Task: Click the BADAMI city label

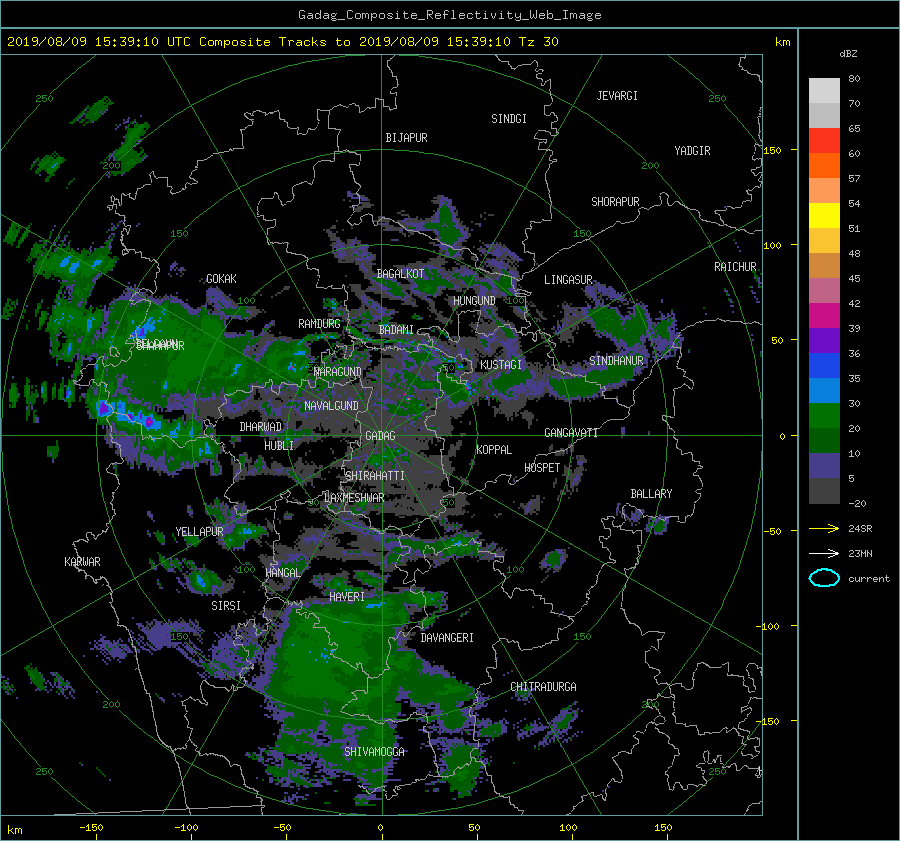Action: click(396, 330)
